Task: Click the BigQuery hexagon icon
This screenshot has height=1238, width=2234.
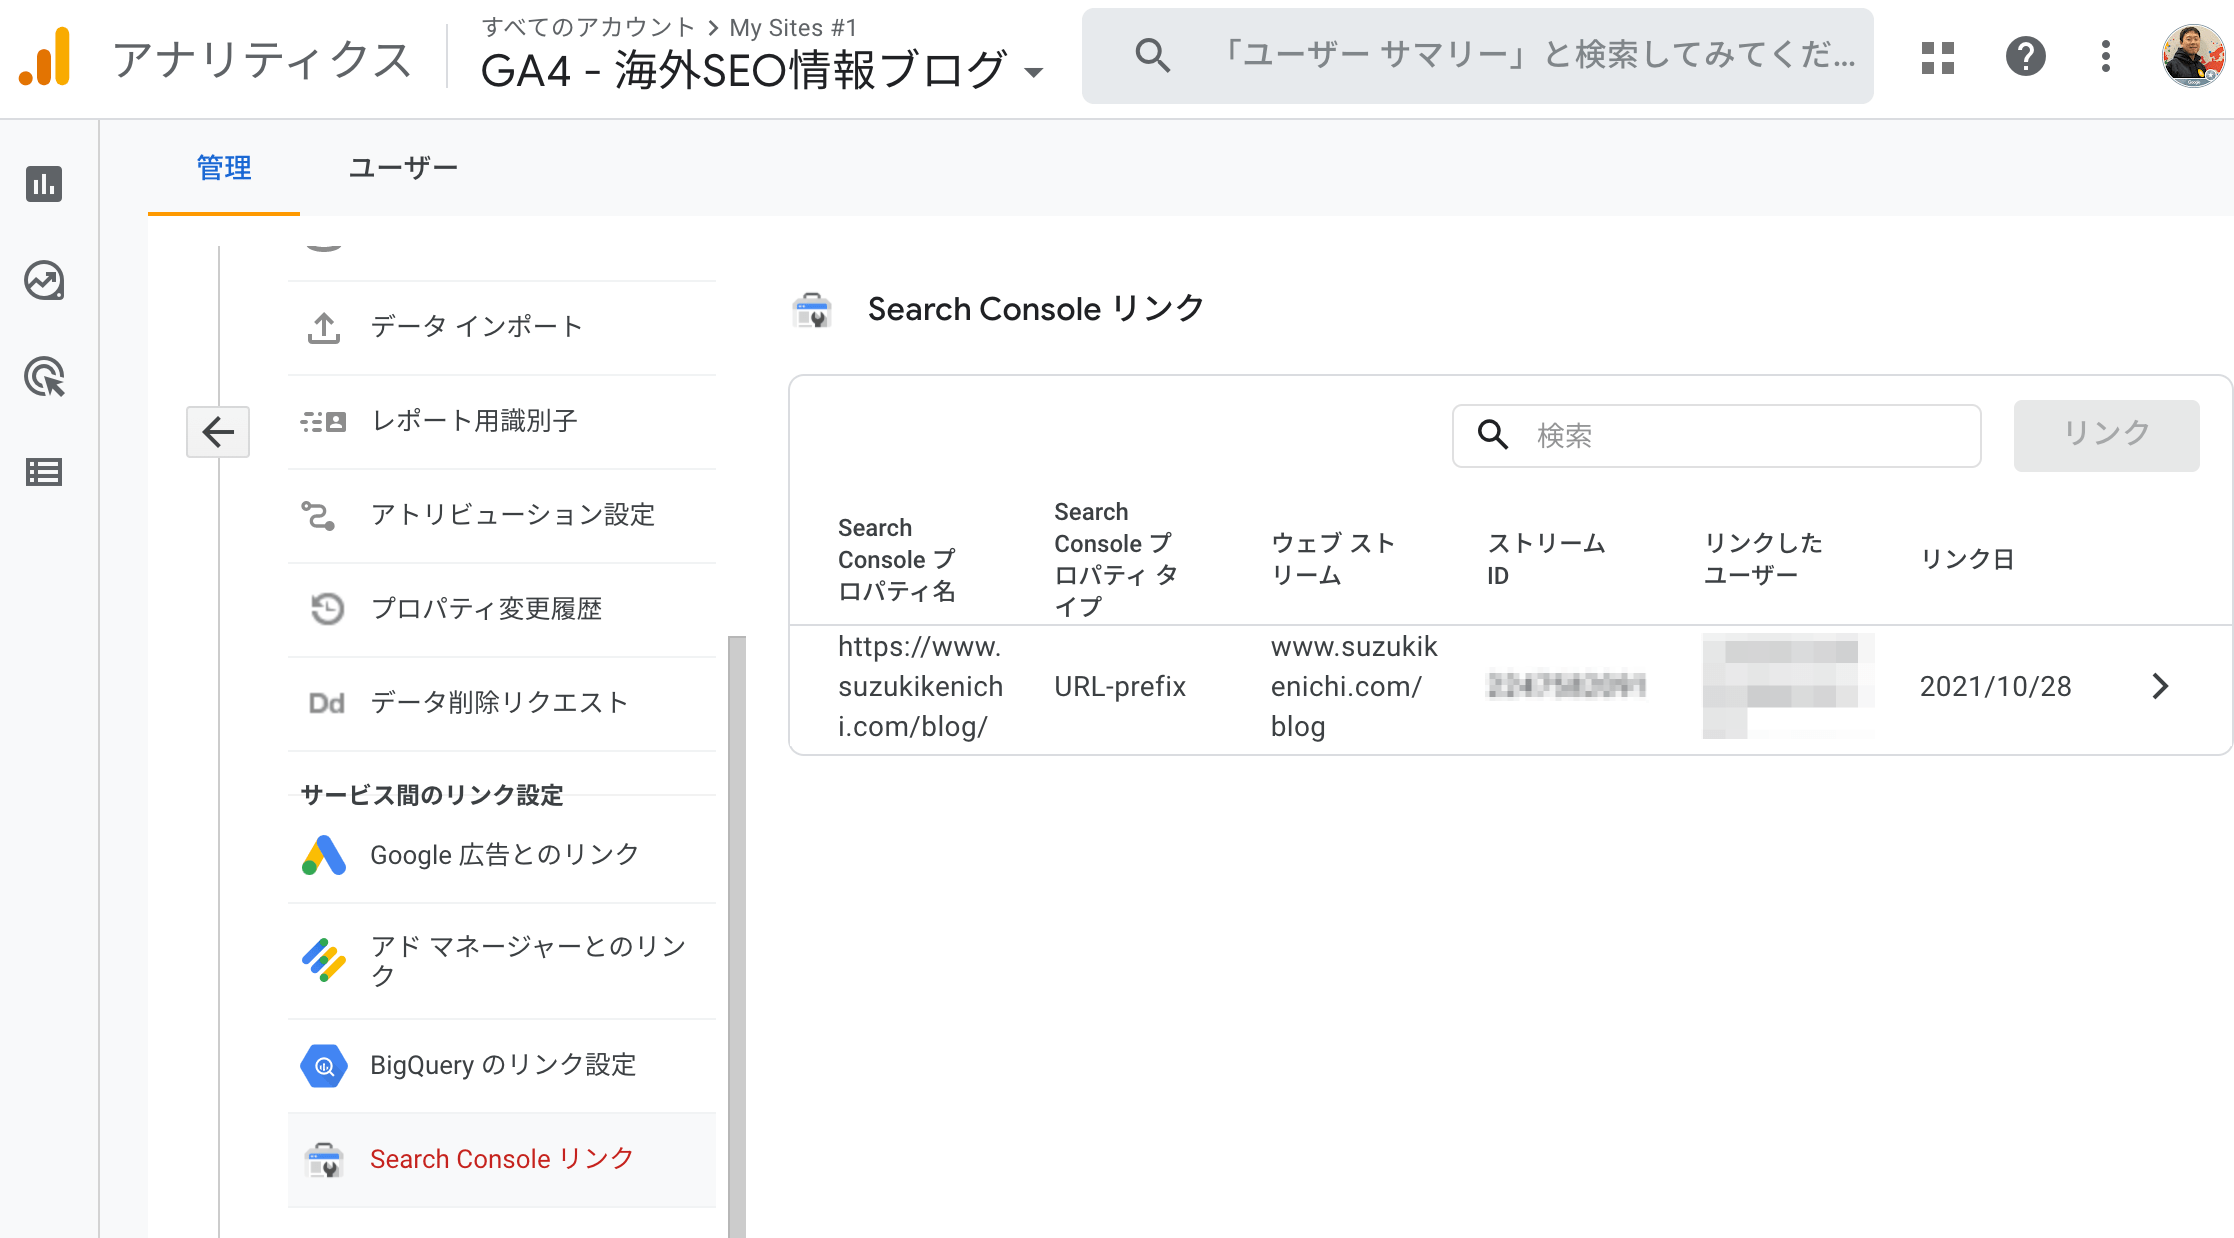Action: (323, 1066)
